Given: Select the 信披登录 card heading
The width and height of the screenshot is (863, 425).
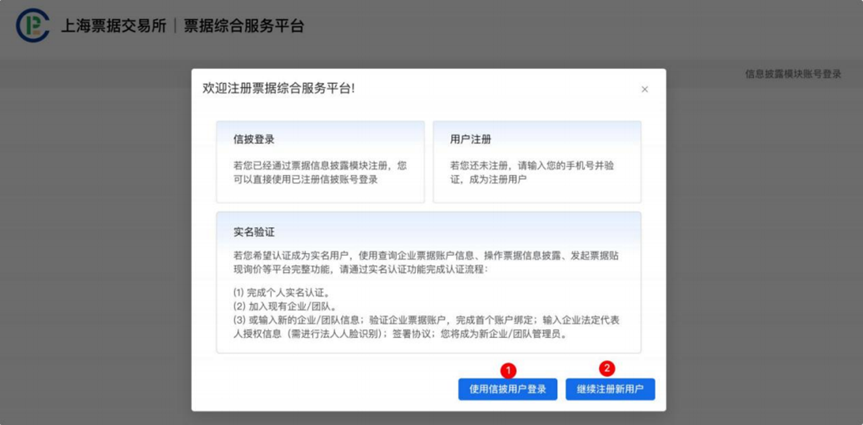Looking at the screenshot, I should (254, 139).
